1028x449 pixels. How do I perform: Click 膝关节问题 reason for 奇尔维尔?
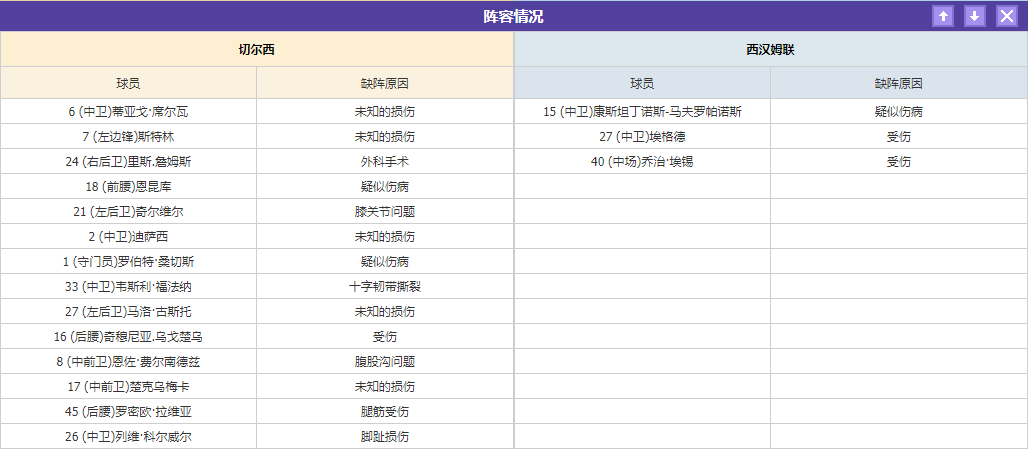[385, 212]
